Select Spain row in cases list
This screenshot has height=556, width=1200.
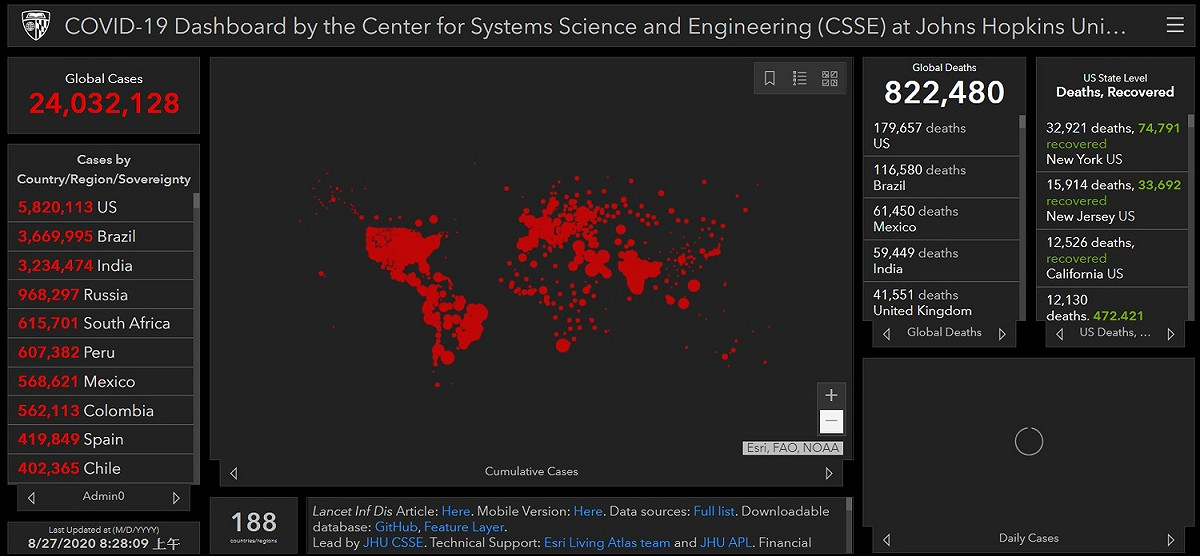coord(100,440)
